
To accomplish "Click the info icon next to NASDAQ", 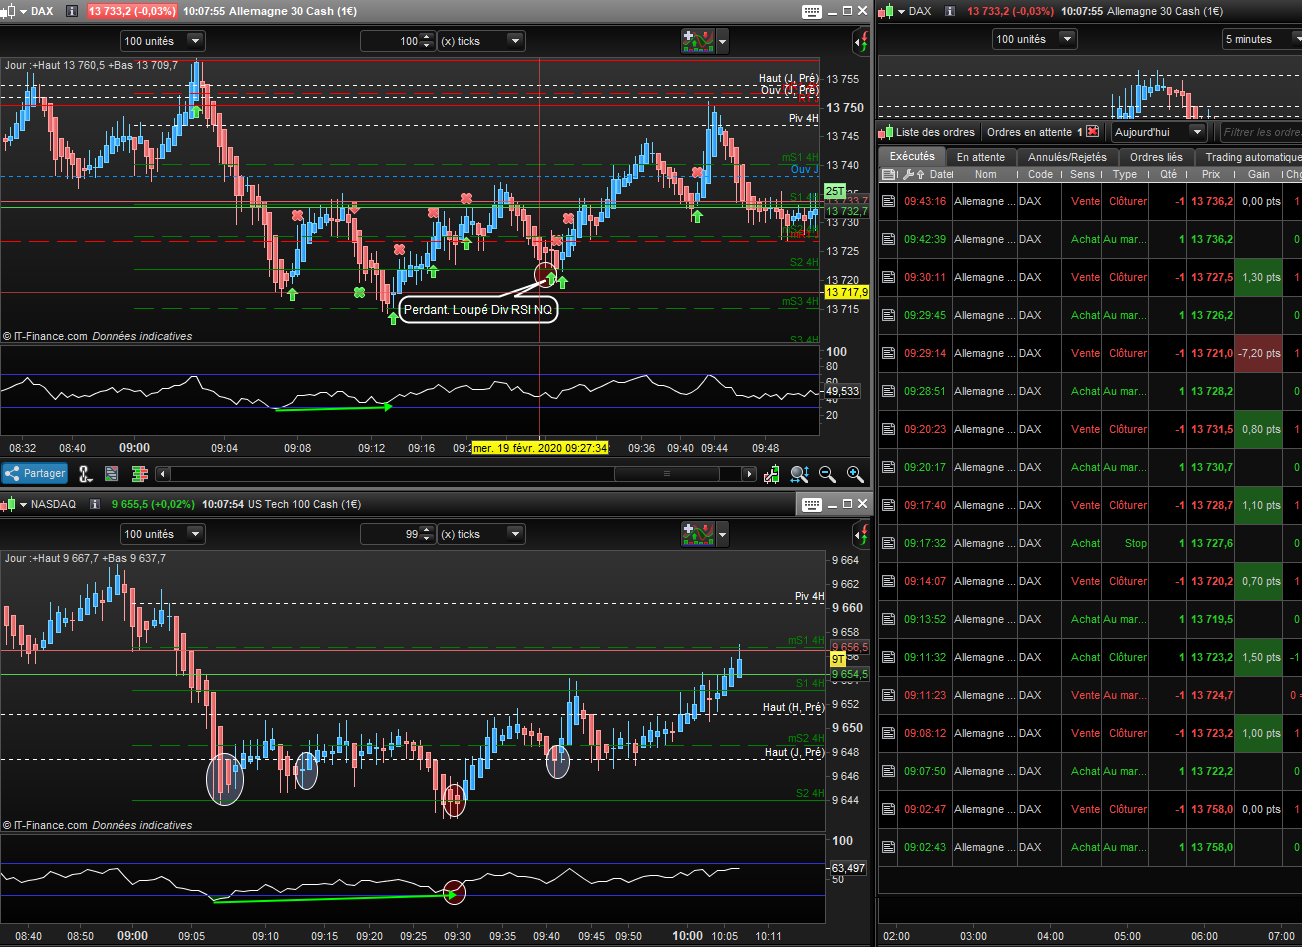I will click(95, 504).
